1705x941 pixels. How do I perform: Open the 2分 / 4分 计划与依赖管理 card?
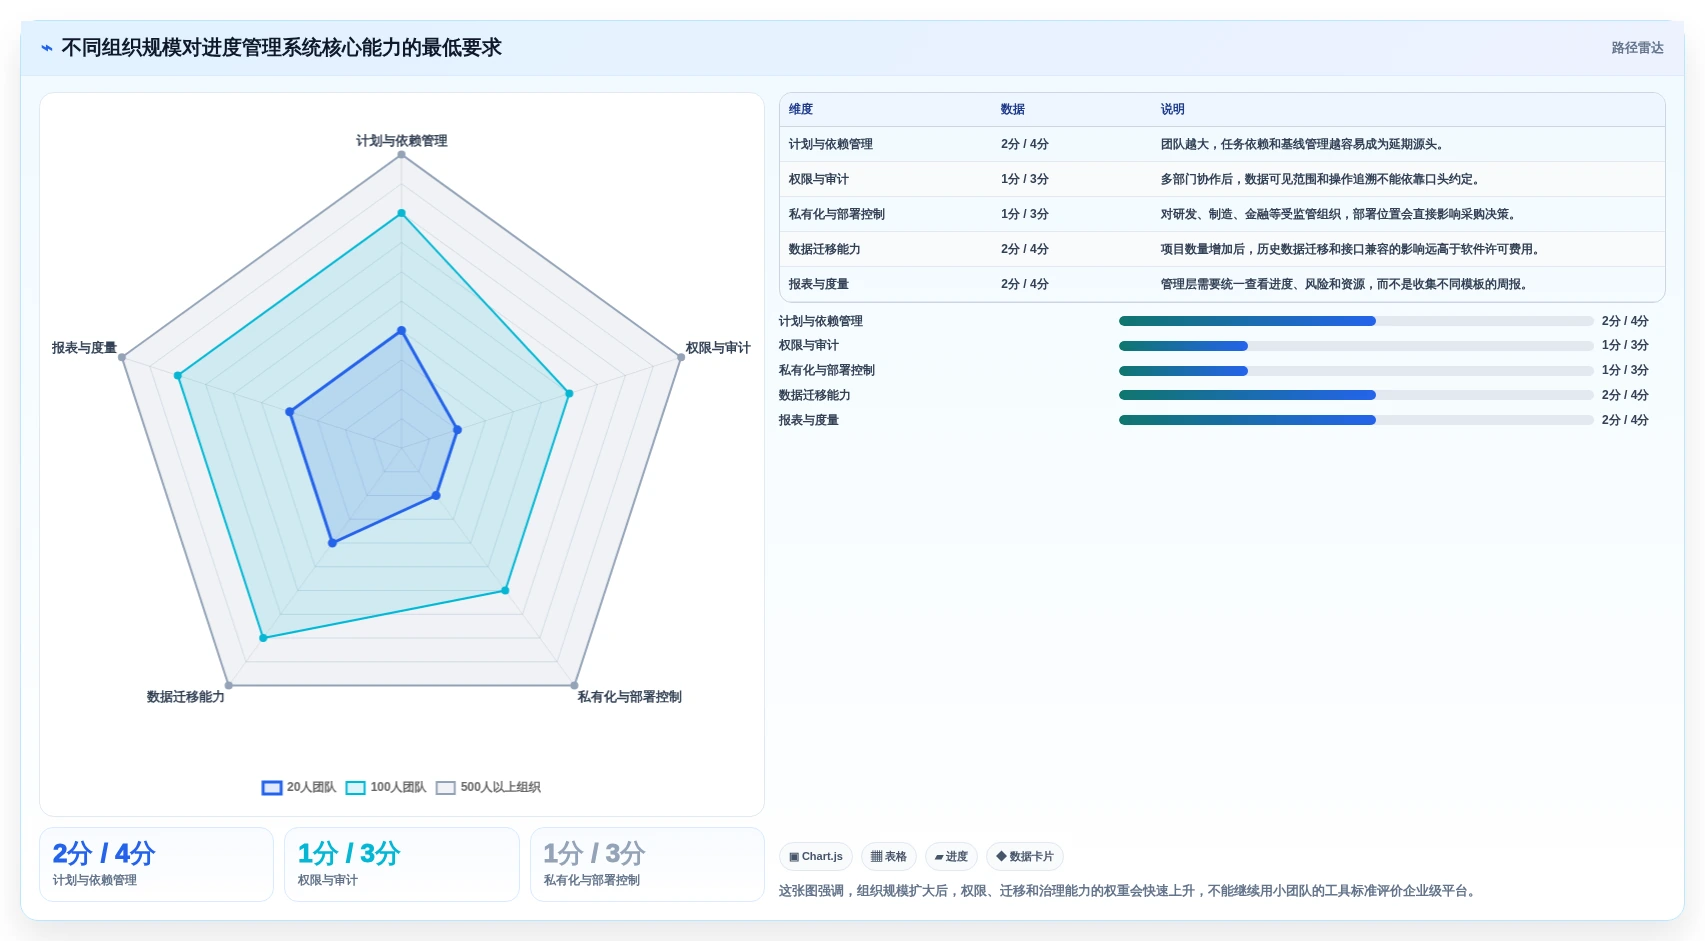click(156, 865)
